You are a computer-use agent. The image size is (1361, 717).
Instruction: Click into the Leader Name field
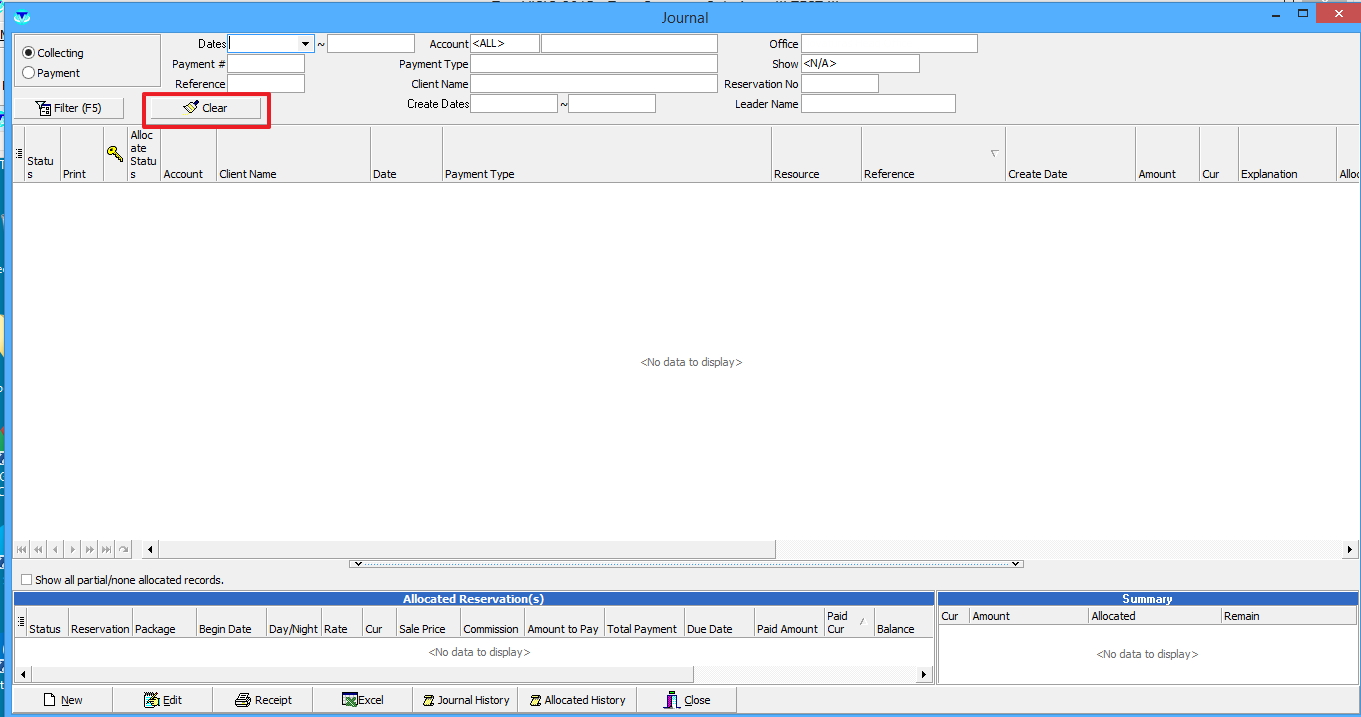[877, 104]
